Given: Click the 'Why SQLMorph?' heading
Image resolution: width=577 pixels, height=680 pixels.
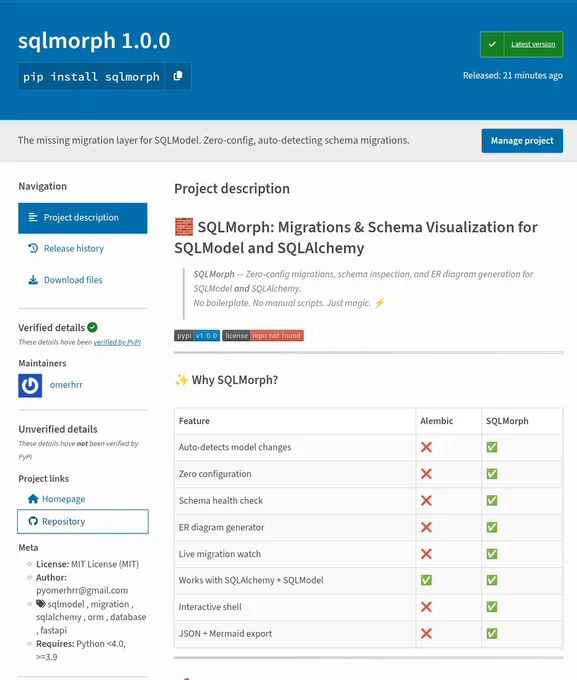Looking at the screenshot, I should click(235, 380).
